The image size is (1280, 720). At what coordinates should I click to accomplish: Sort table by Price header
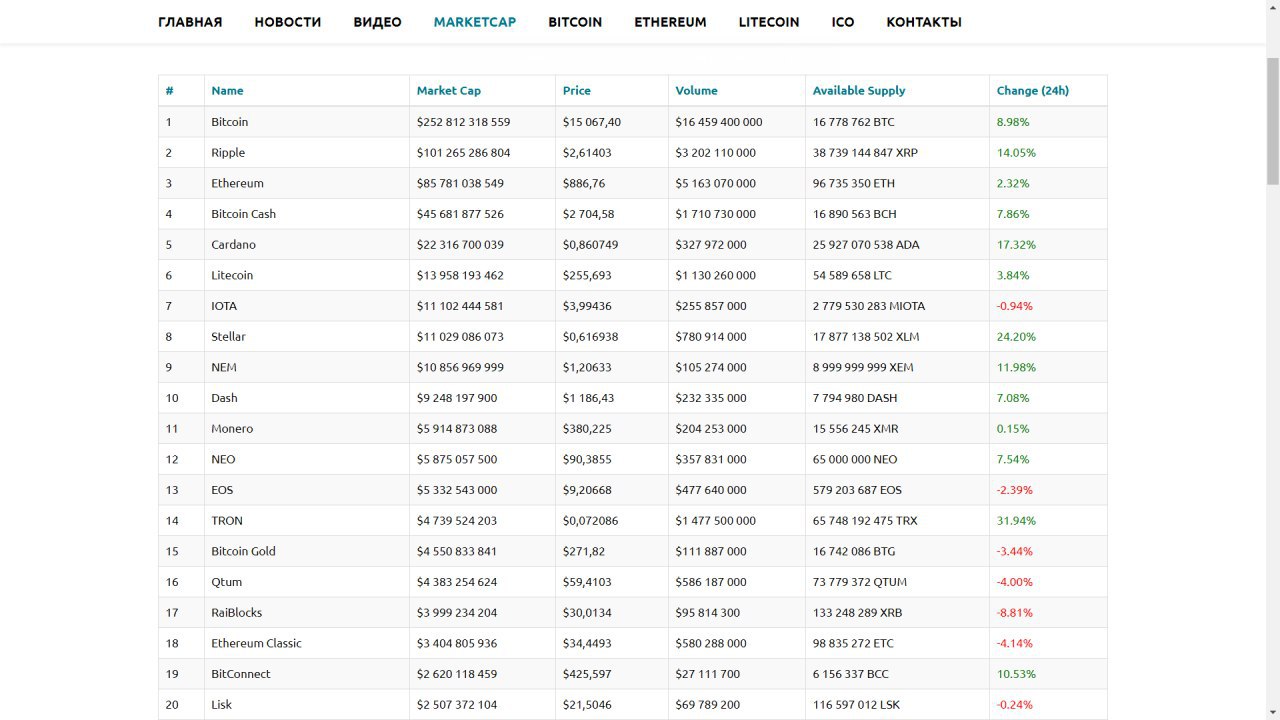pyautogui.click(x=577, y=91)
